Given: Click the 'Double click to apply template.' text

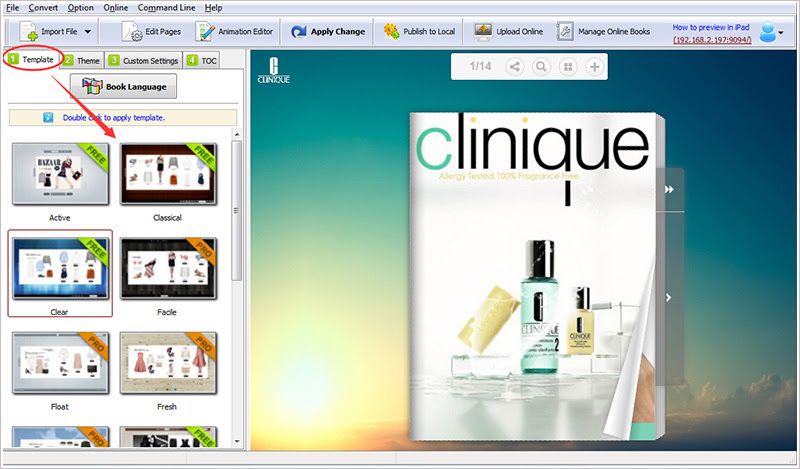Looking at the screenshot, I should pos(113,118).
